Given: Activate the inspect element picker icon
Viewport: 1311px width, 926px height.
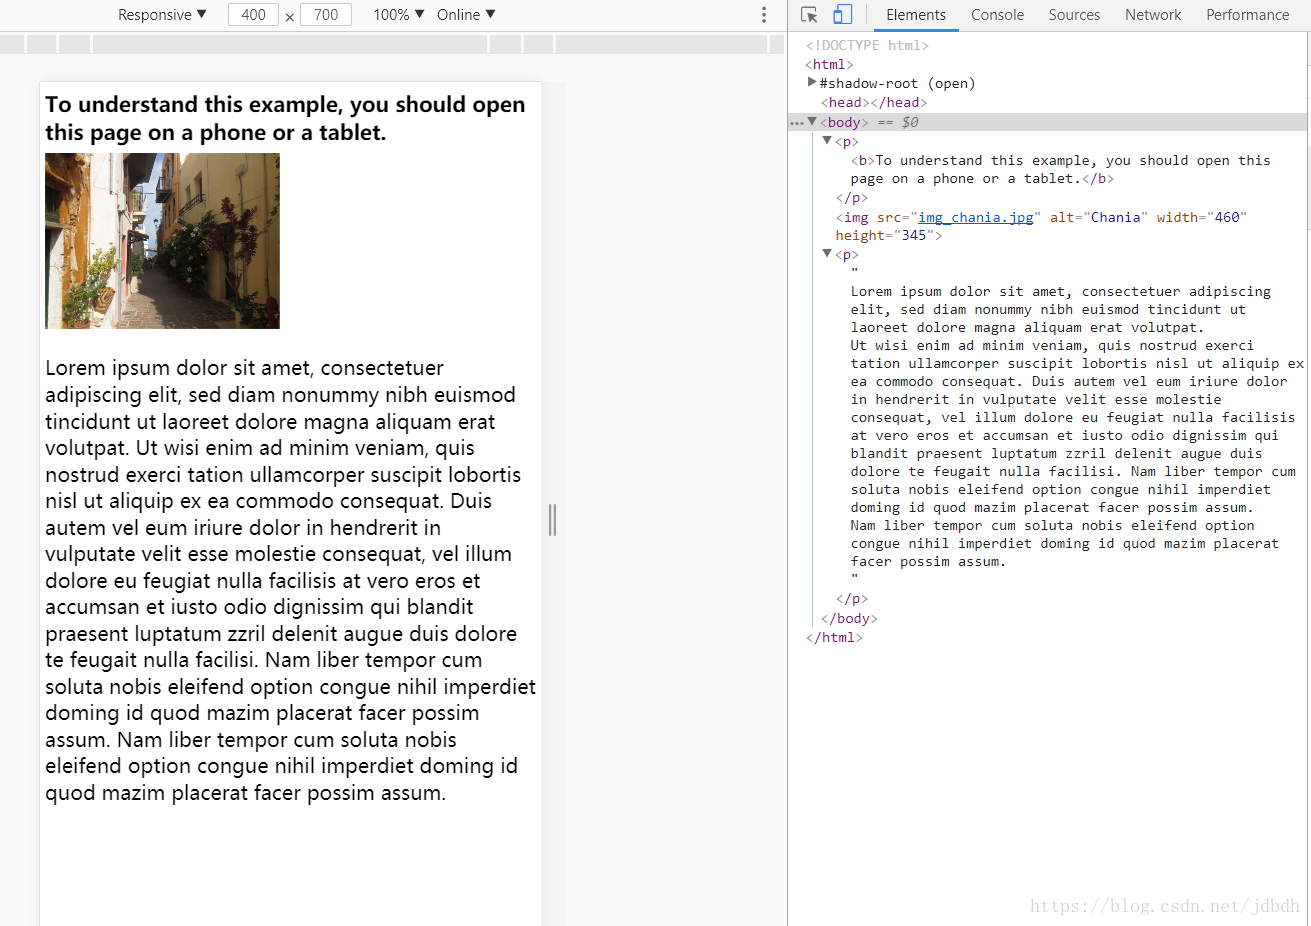Looking at the screenshot, I should click(x=808, y=15).
